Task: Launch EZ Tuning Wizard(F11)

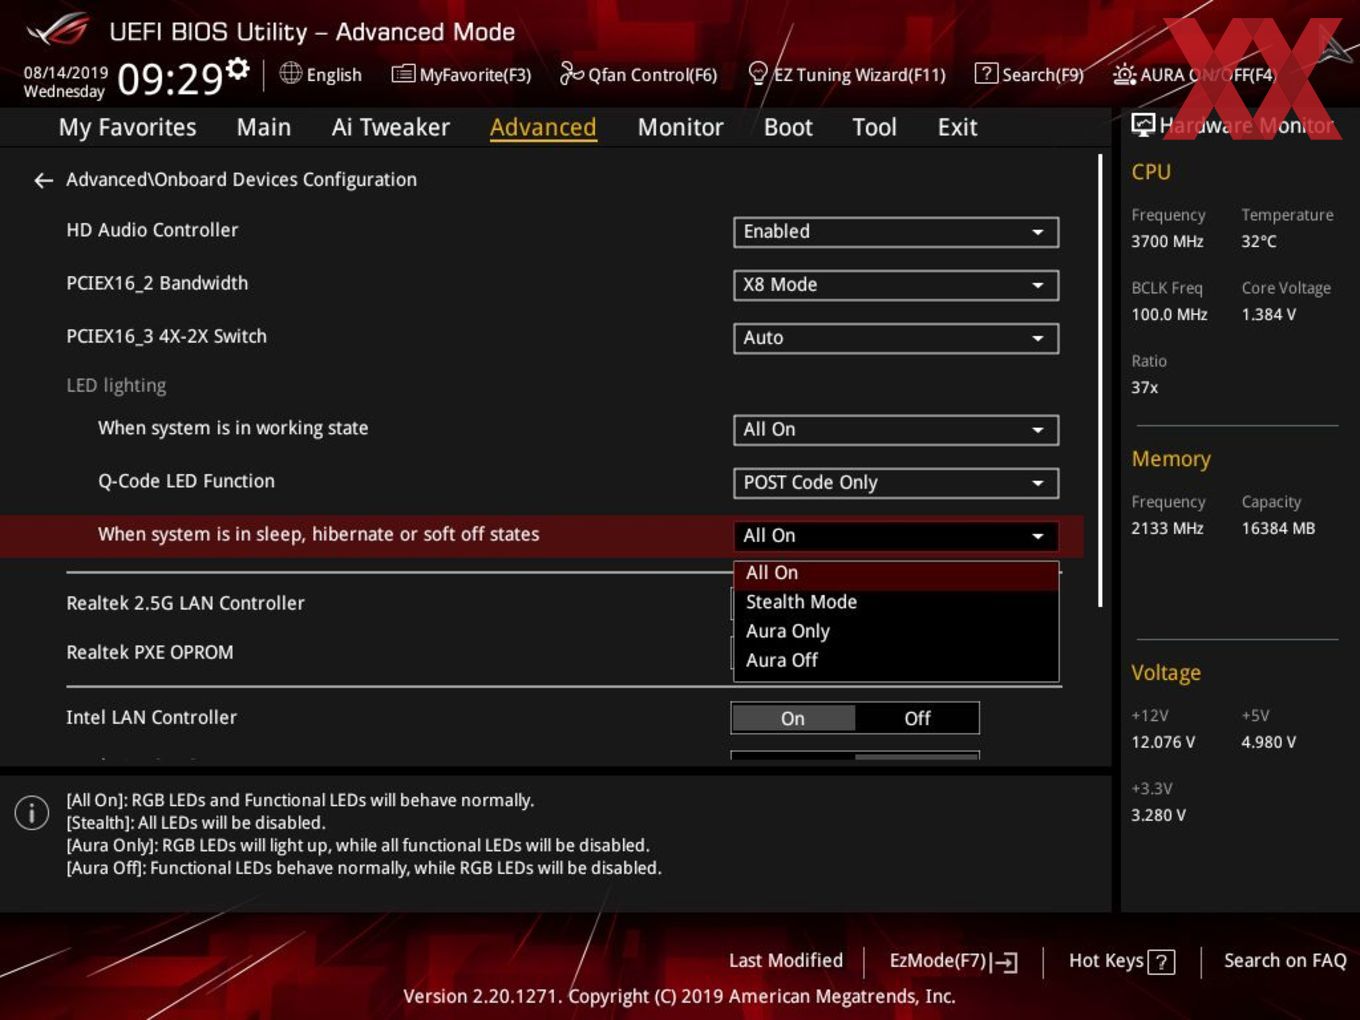Action: 847,74
